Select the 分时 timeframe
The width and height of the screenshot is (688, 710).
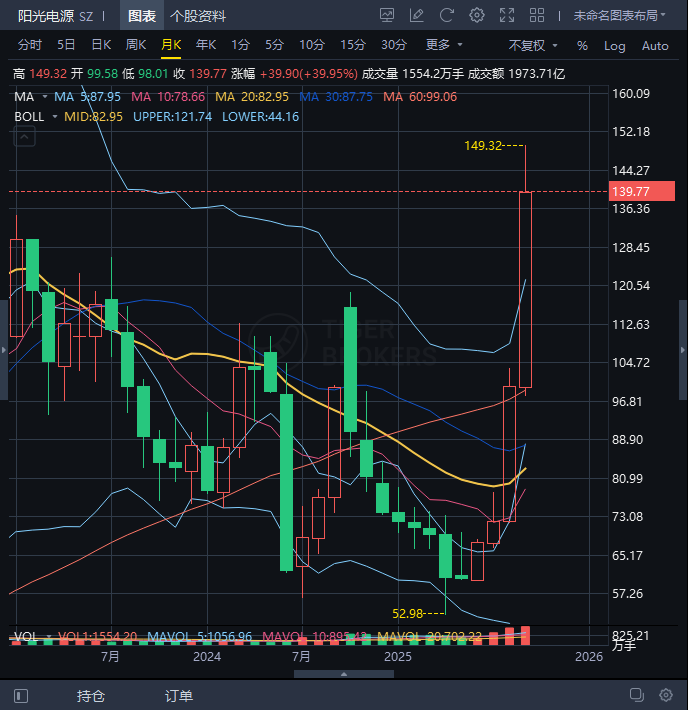click(x=30, y=45)
